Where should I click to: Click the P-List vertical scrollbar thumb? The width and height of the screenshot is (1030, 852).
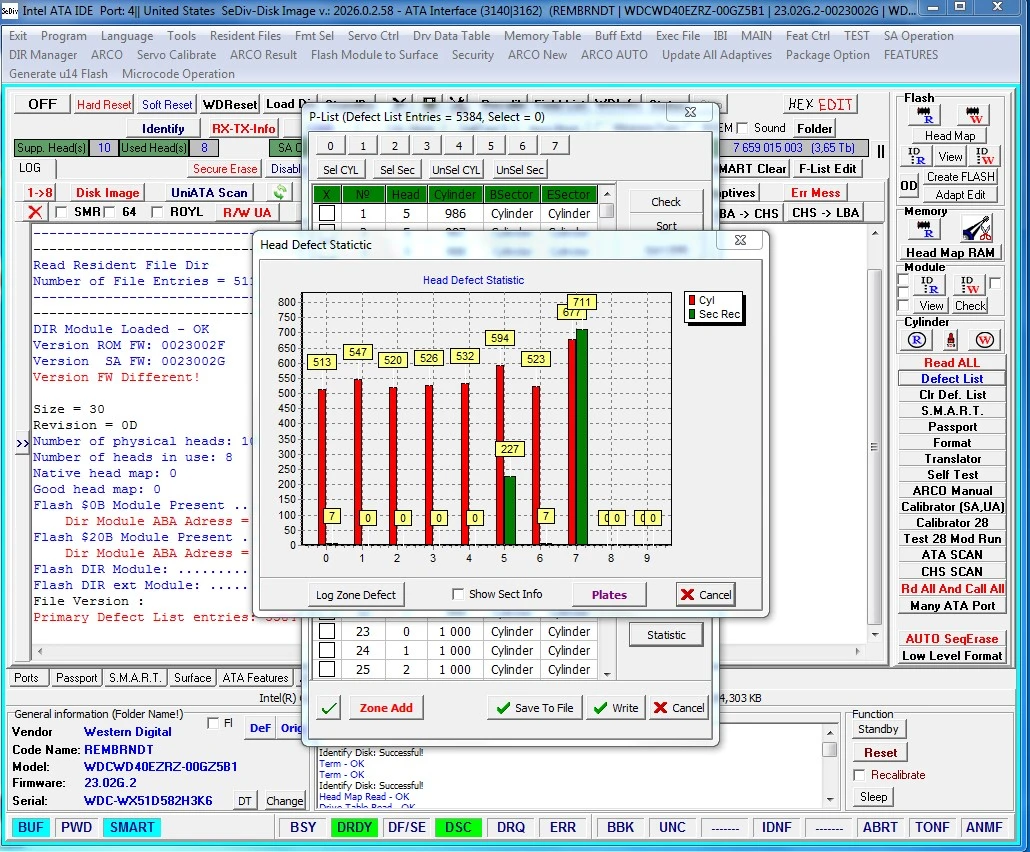tap(607, 212)
